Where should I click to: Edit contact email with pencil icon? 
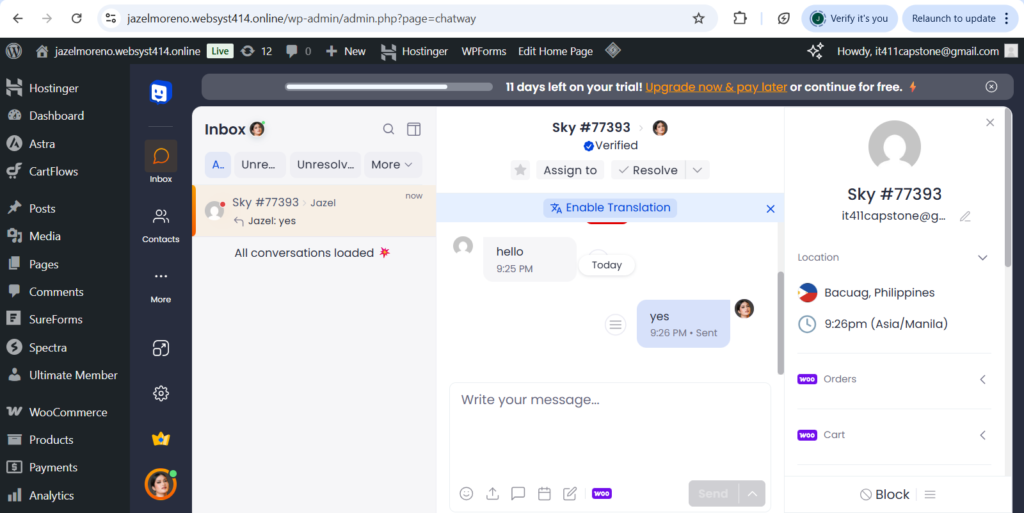965,216
